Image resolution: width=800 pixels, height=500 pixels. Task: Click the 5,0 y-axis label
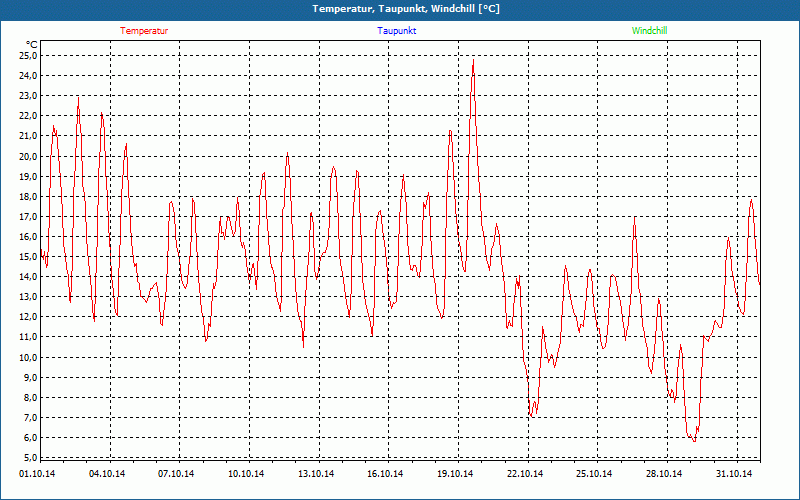click(31, 457)
